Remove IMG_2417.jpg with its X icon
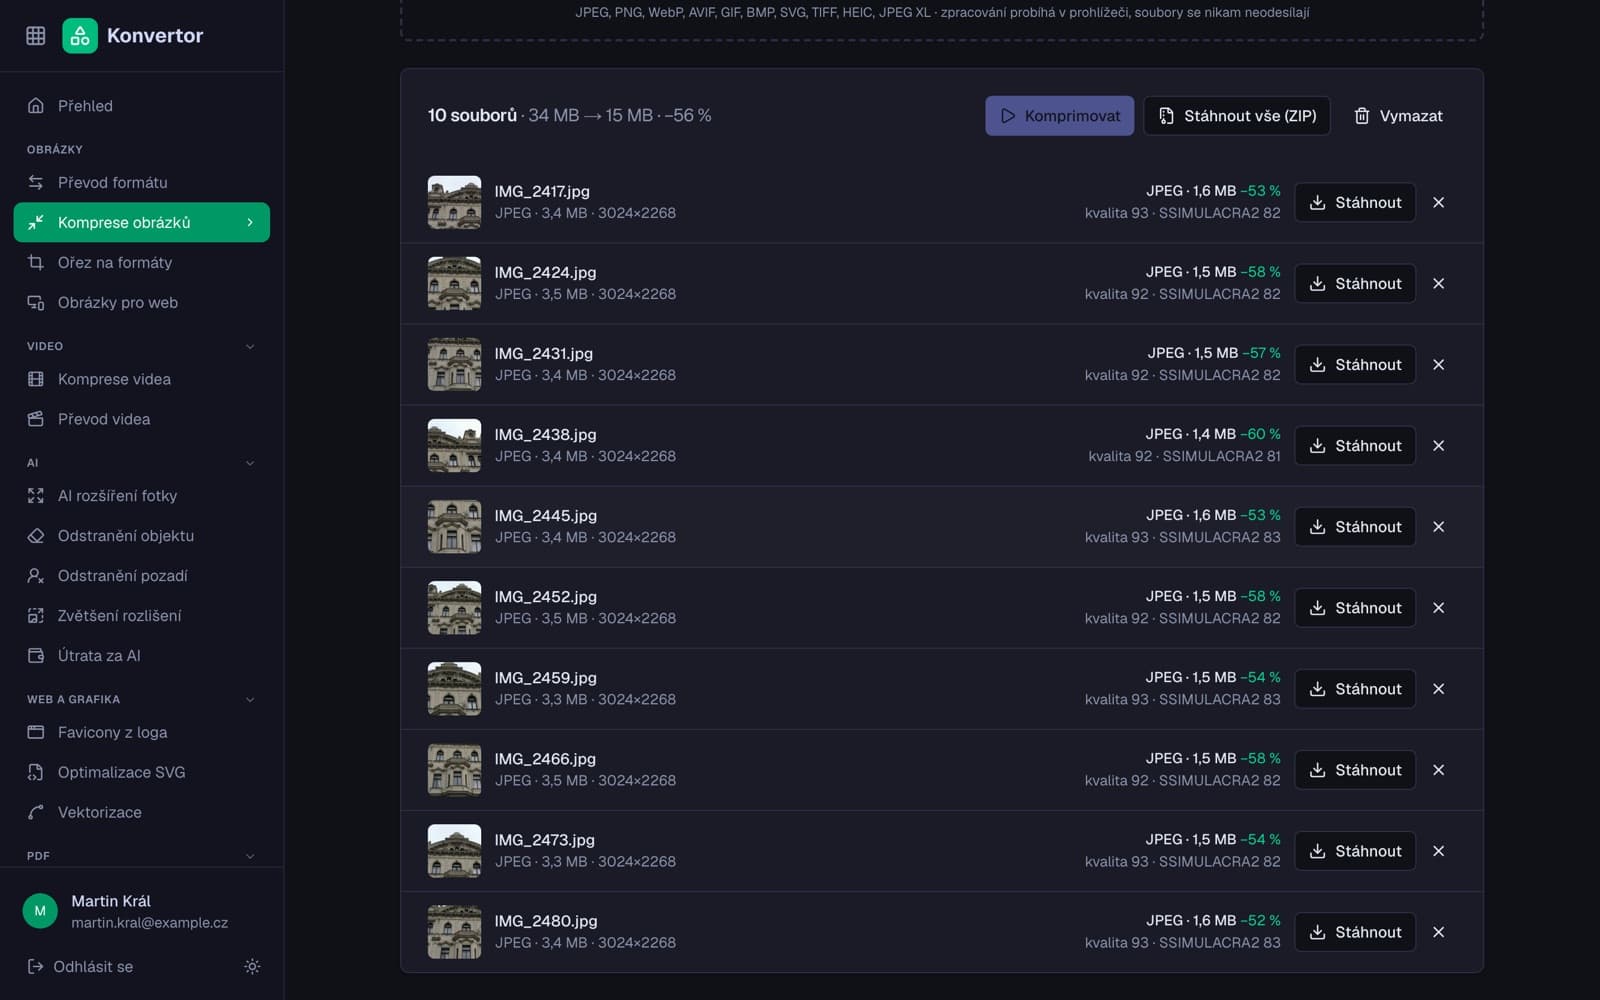This screenshot has width=1600, height=1000. click(x=1438, y=202)
